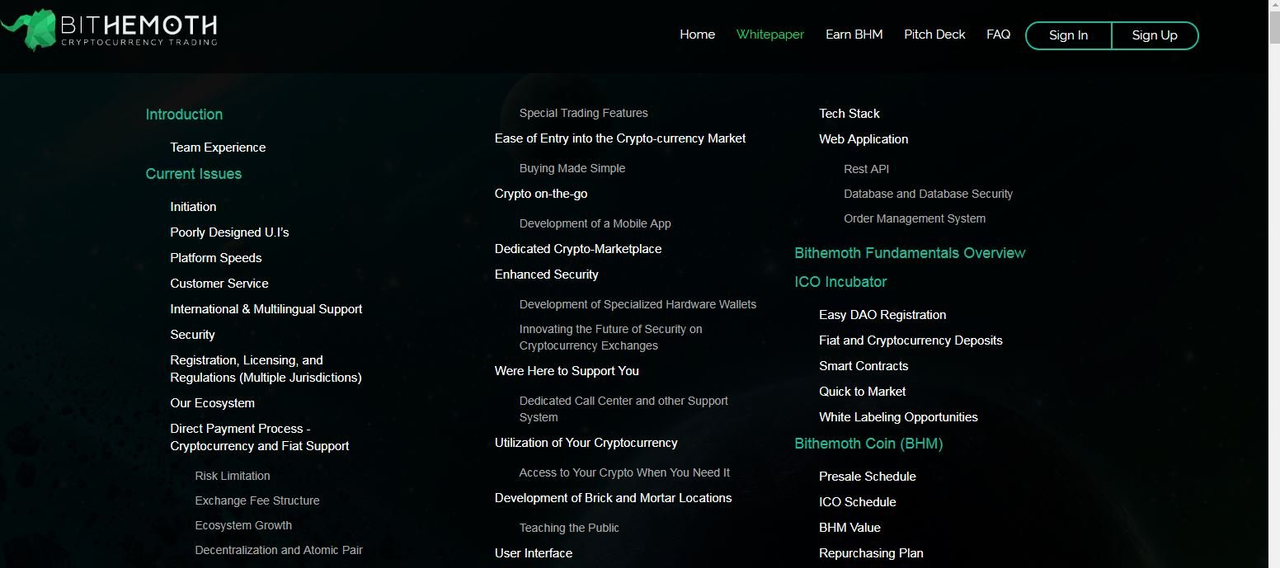Go to the Current Issues heading
1280x568 pixels.
click(x=193, y=173)
